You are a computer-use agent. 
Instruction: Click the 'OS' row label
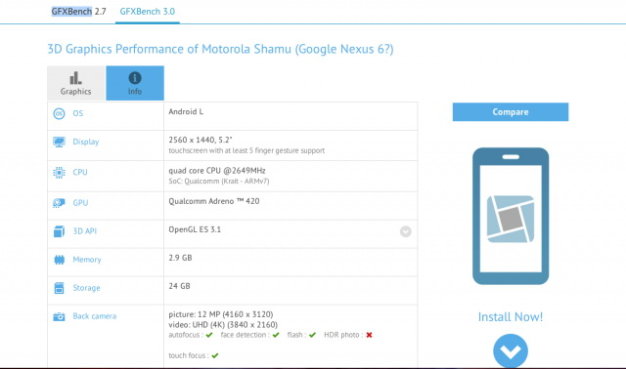click(x=78, y=113)
